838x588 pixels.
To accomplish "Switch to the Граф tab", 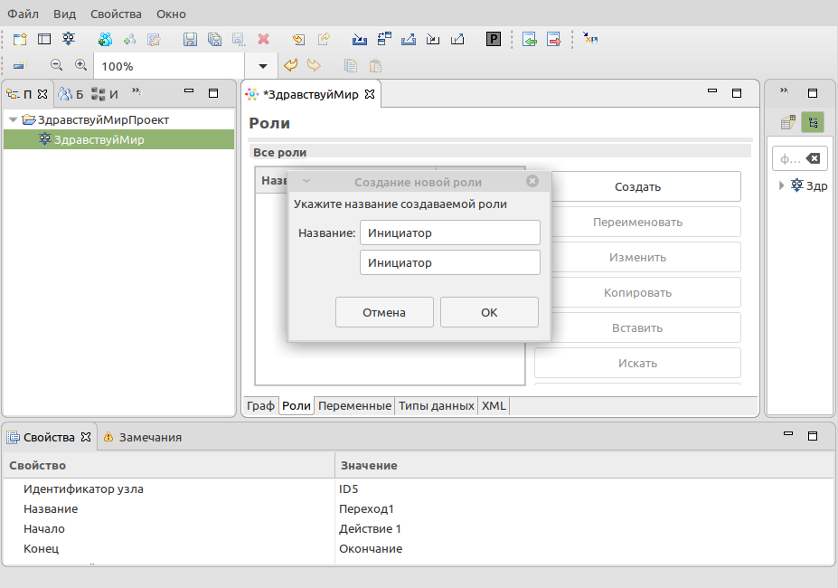I will pos(260,406).
